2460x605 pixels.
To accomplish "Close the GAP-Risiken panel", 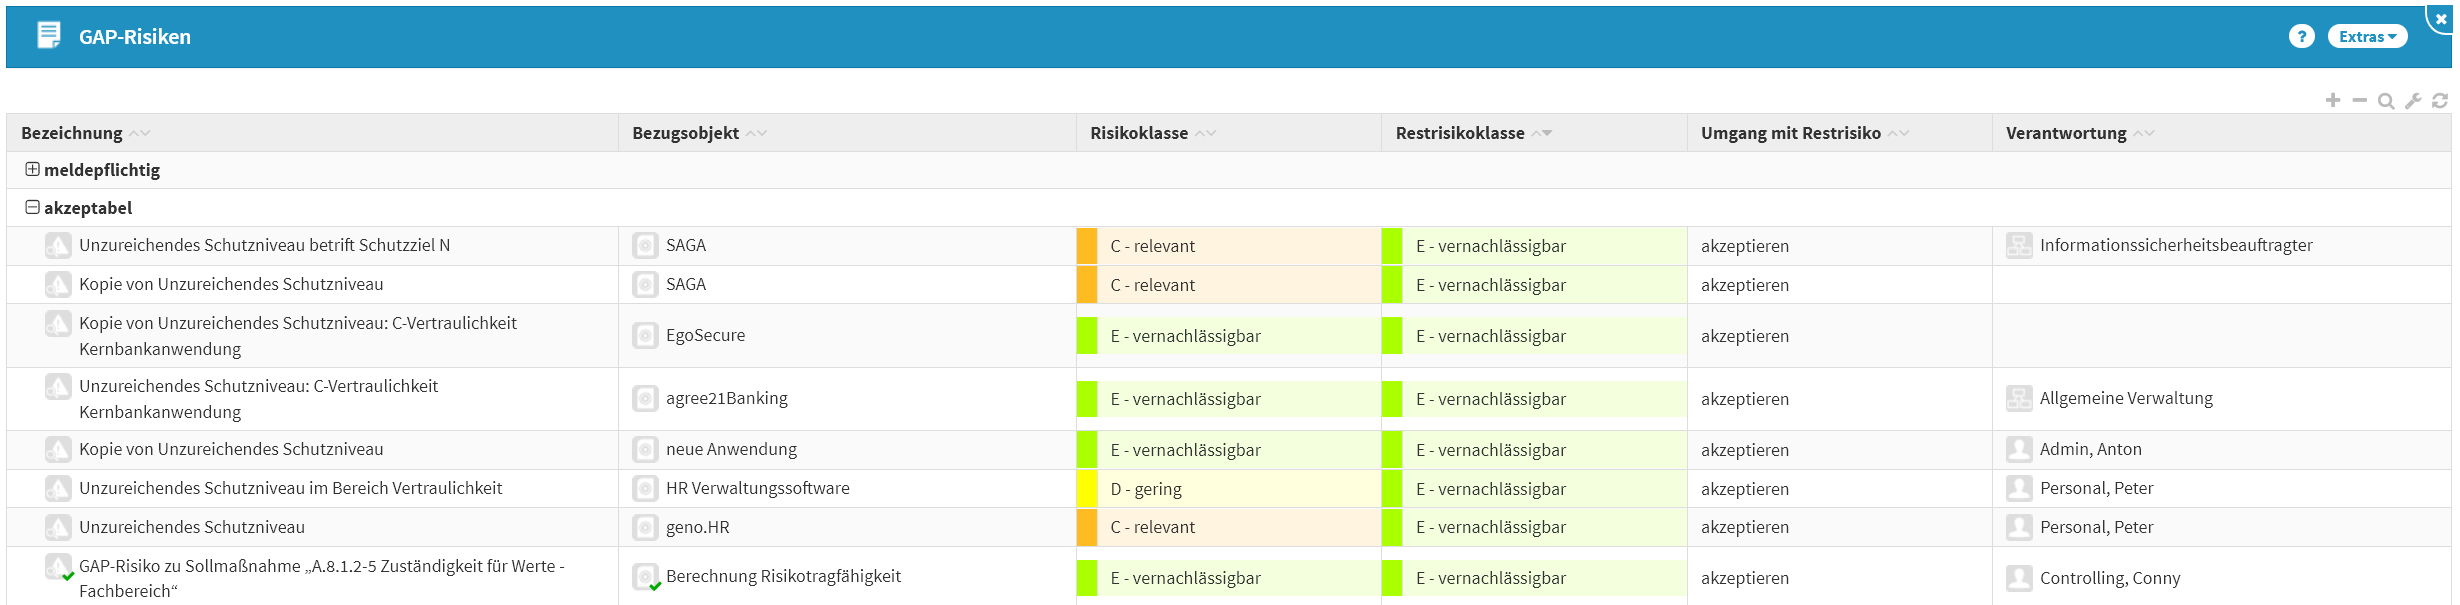I will (x=2441, y=18).
